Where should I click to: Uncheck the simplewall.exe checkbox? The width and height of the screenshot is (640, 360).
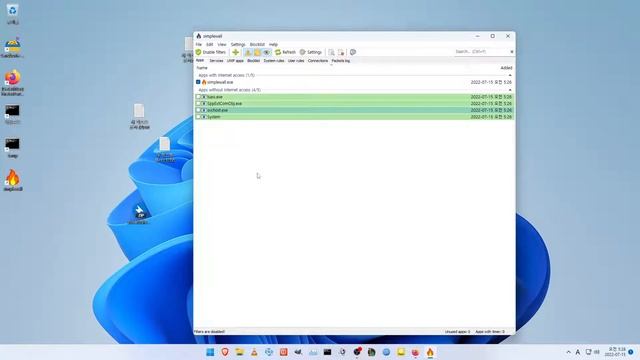198,82
